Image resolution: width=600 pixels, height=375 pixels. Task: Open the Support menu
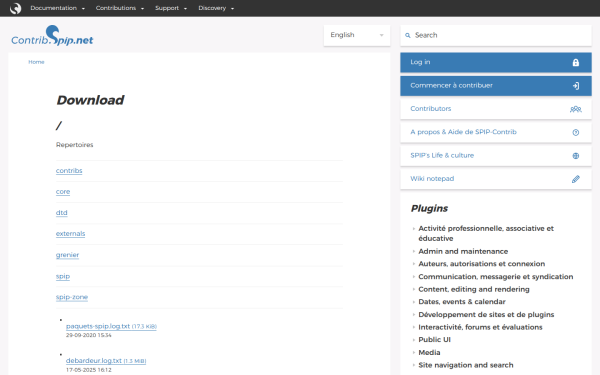(x=171, y=8)
